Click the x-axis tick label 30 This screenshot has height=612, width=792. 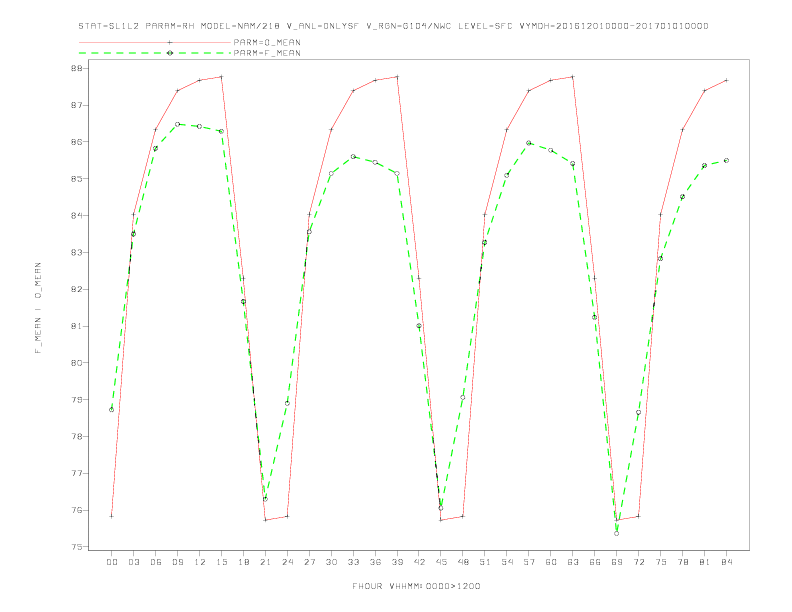pos(331,562)
